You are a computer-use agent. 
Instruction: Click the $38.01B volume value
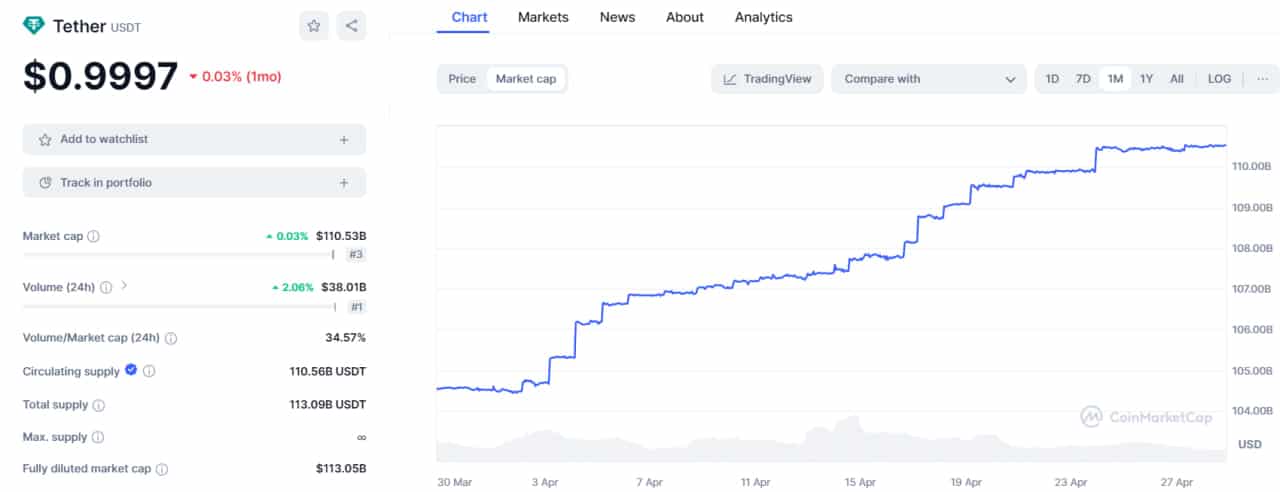coord(344,287)
